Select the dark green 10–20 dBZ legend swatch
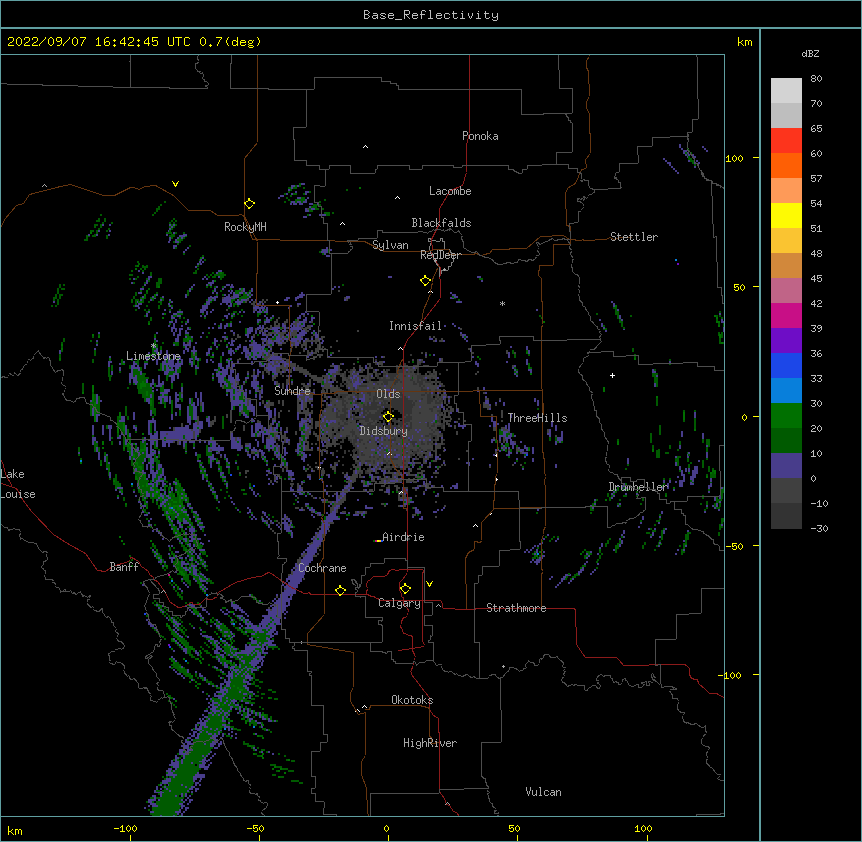 786,441
